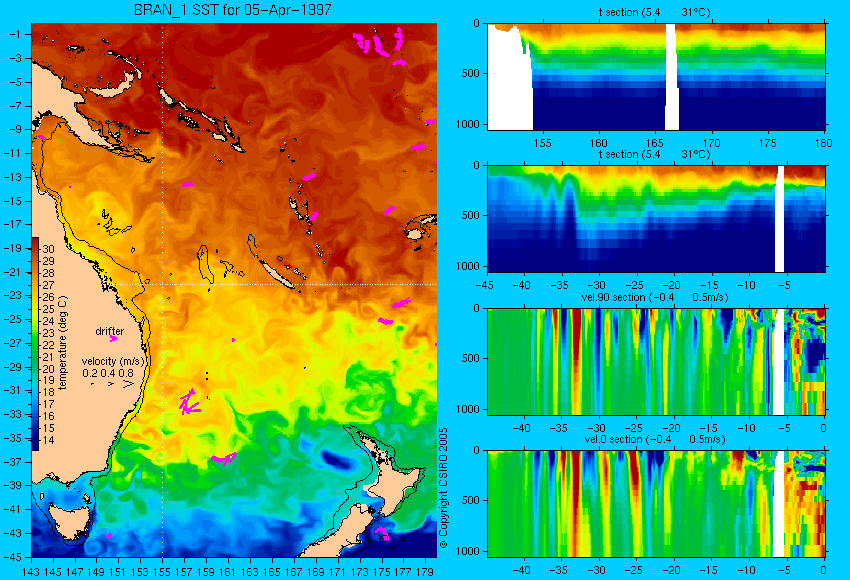Click the map latitude tick label "-31"
This screenshot has width=850, height=580.
[x=13, y=390]
